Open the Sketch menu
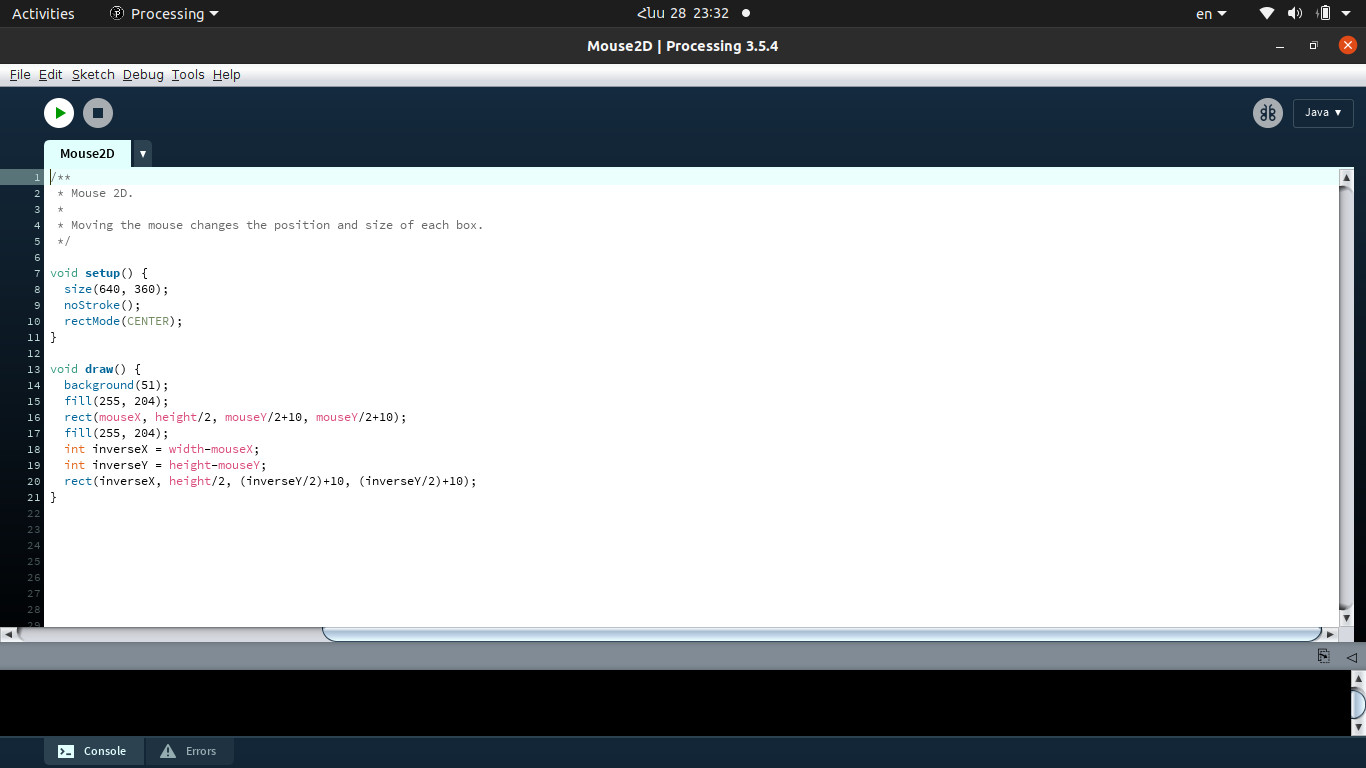 [93, 75]
